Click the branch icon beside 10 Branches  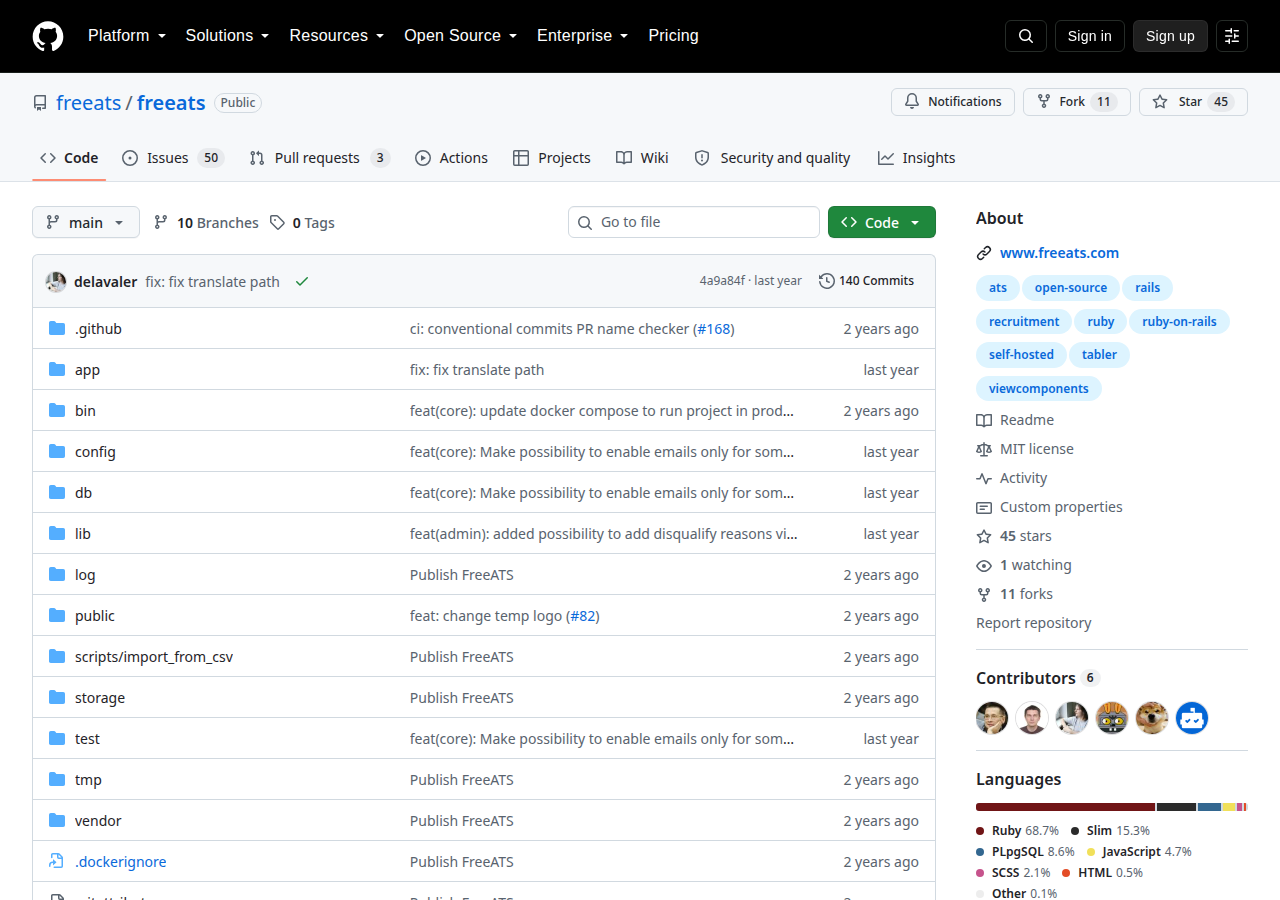coord(161,223)
